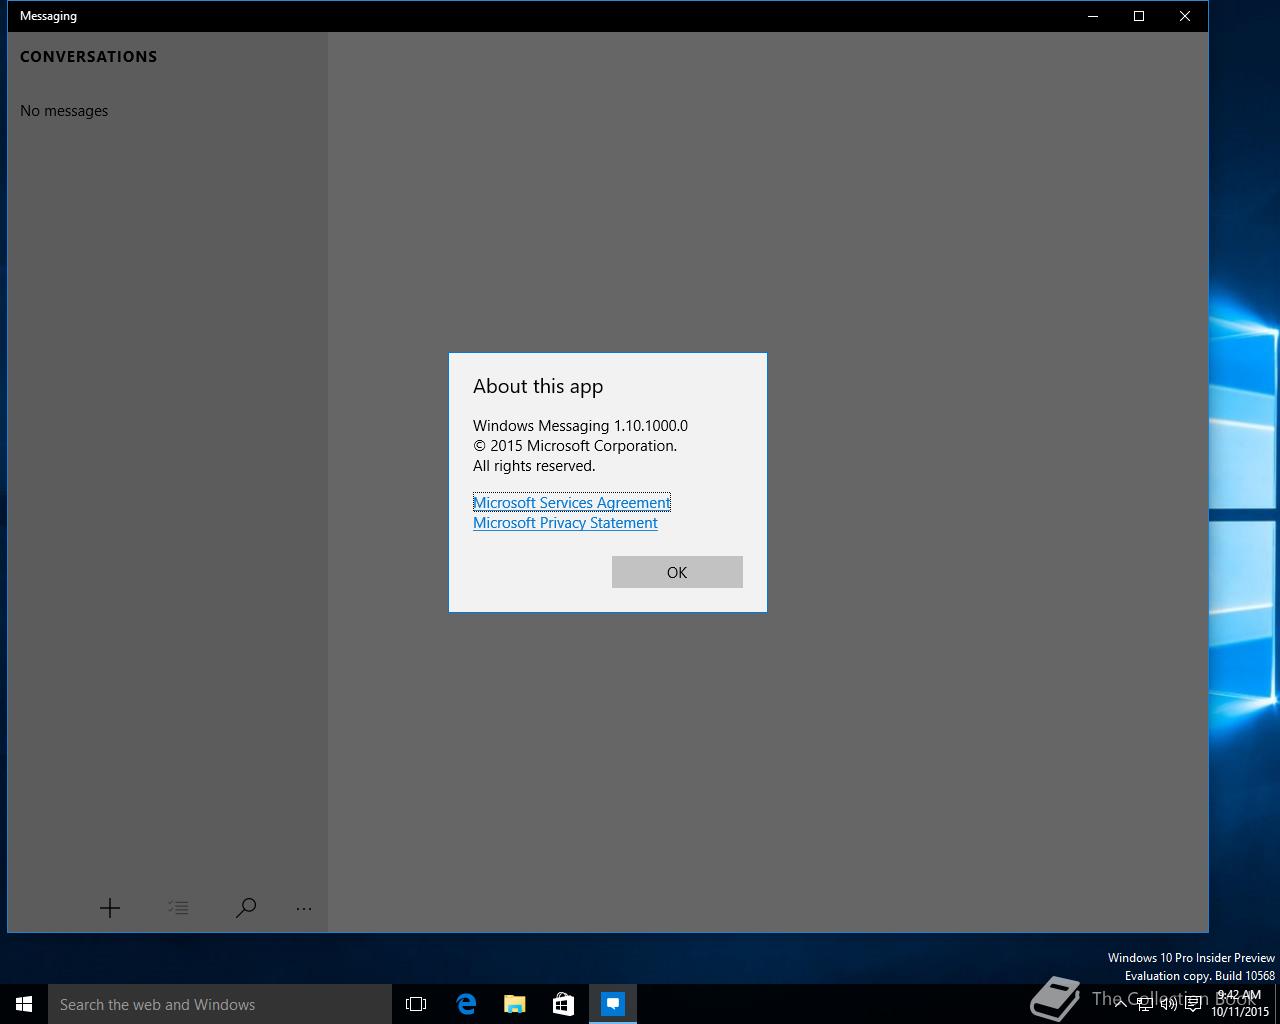
Task: Click the "About this app" dialog title
Action: pos(538,386)
